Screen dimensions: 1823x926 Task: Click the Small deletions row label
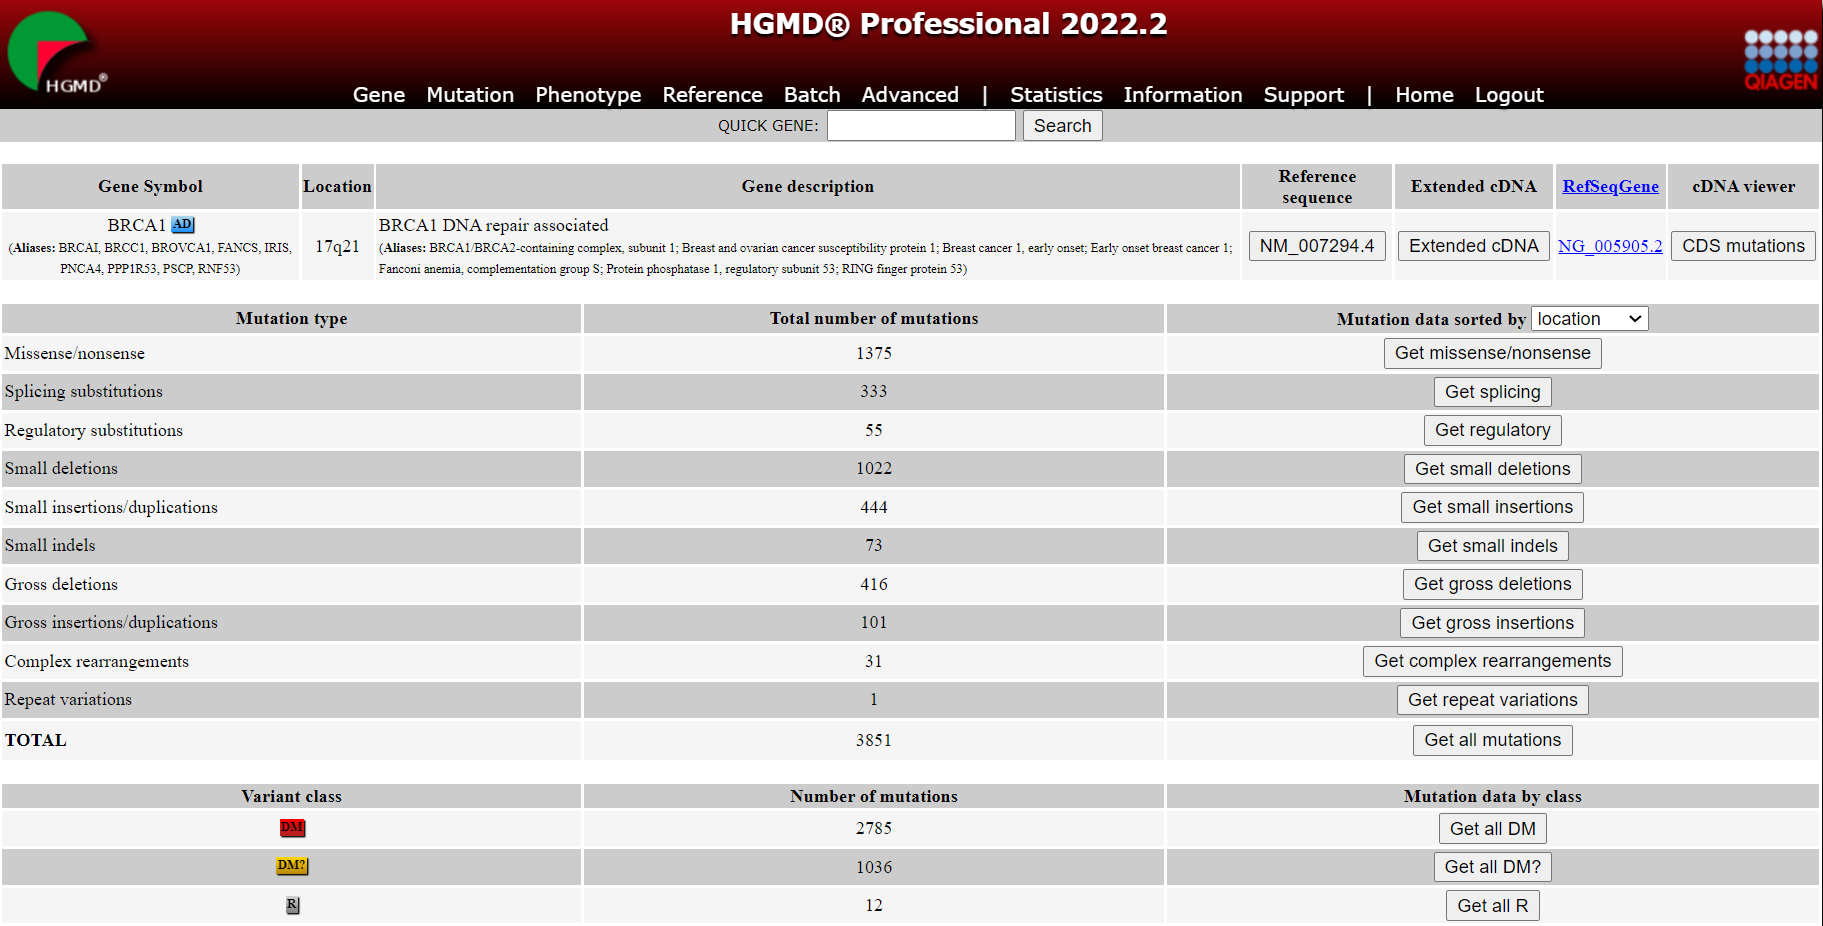[x=61, y=469]
